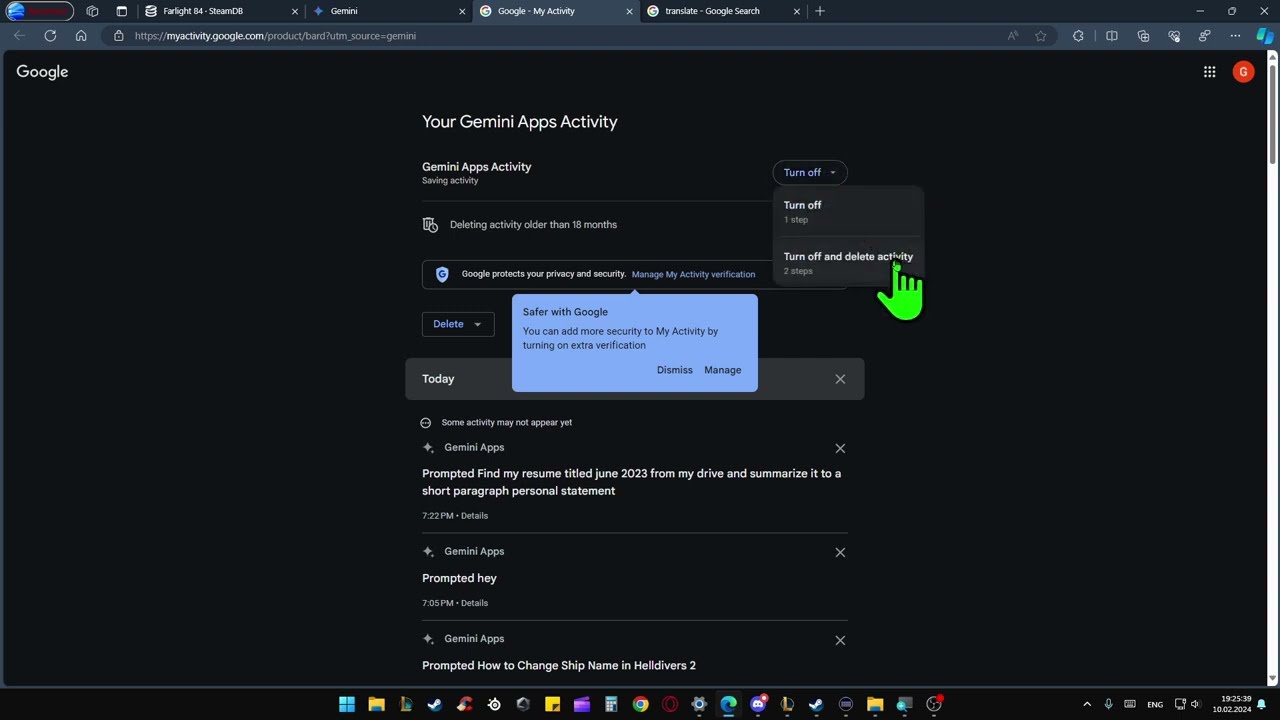The width and height of the screenshot is (1280, 720).
Task: Delete the 'Prompted hey' activity
Action: (x=840, y=552)
